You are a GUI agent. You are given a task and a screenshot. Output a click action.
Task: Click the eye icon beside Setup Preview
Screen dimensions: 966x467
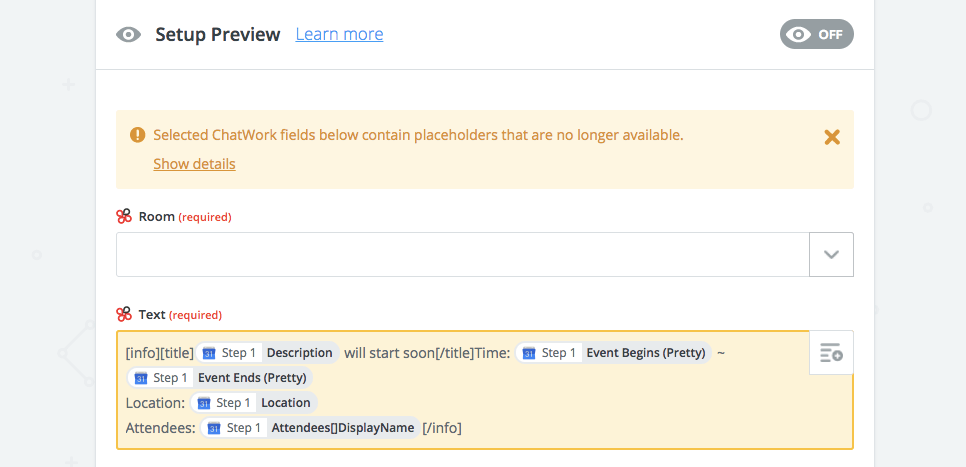coord(129,35)
